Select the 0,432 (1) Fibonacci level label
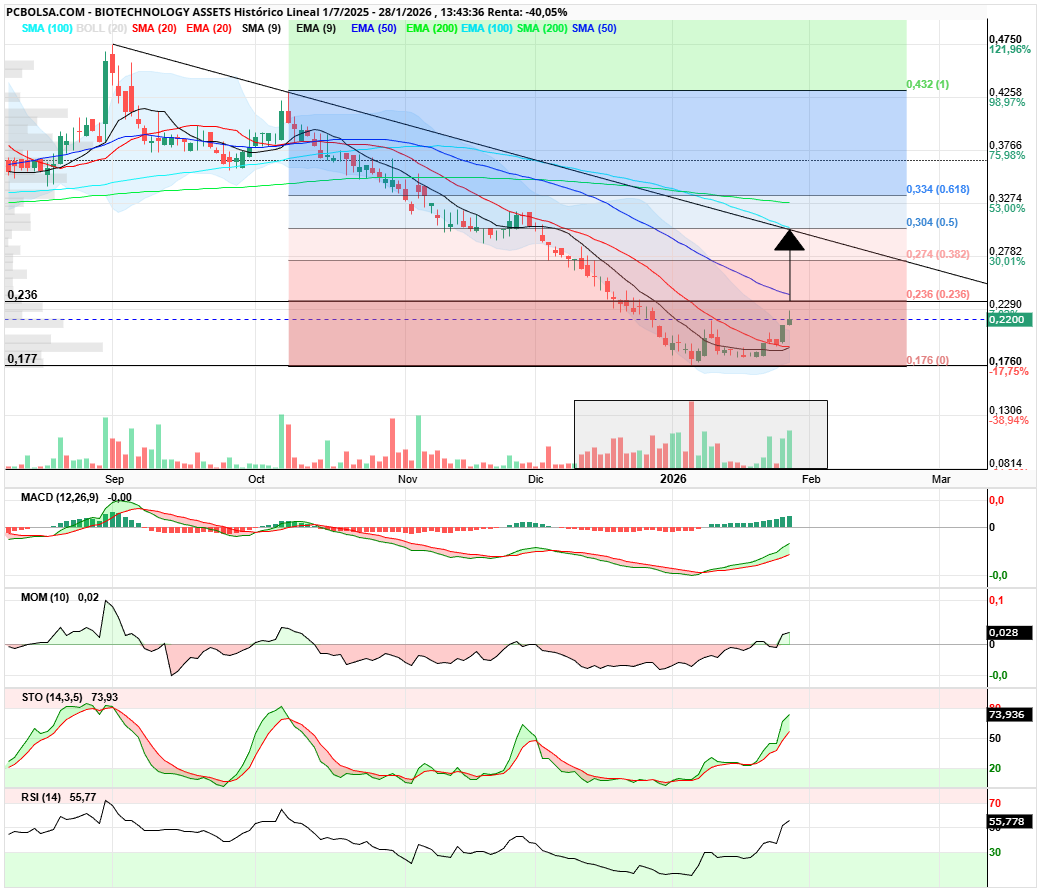 [x=927, y=85]
